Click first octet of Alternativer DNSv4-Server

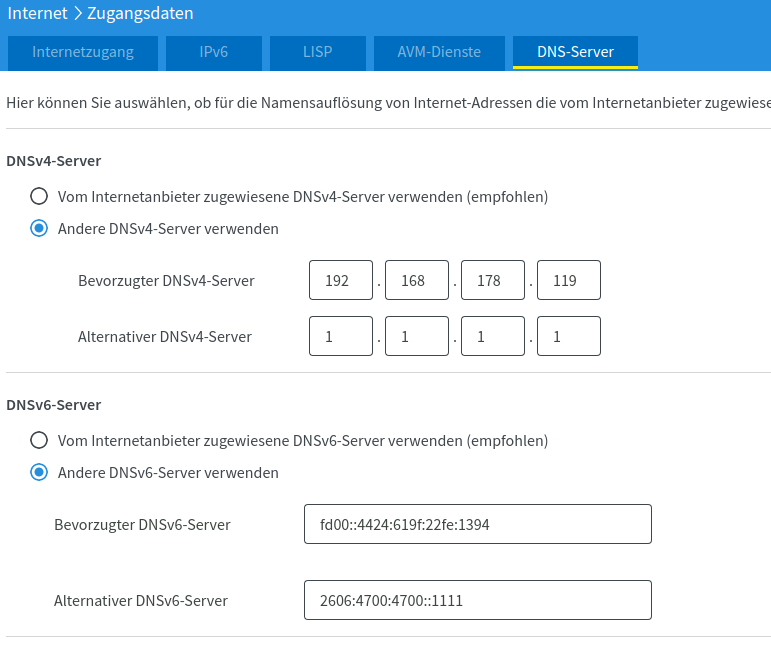341,337
